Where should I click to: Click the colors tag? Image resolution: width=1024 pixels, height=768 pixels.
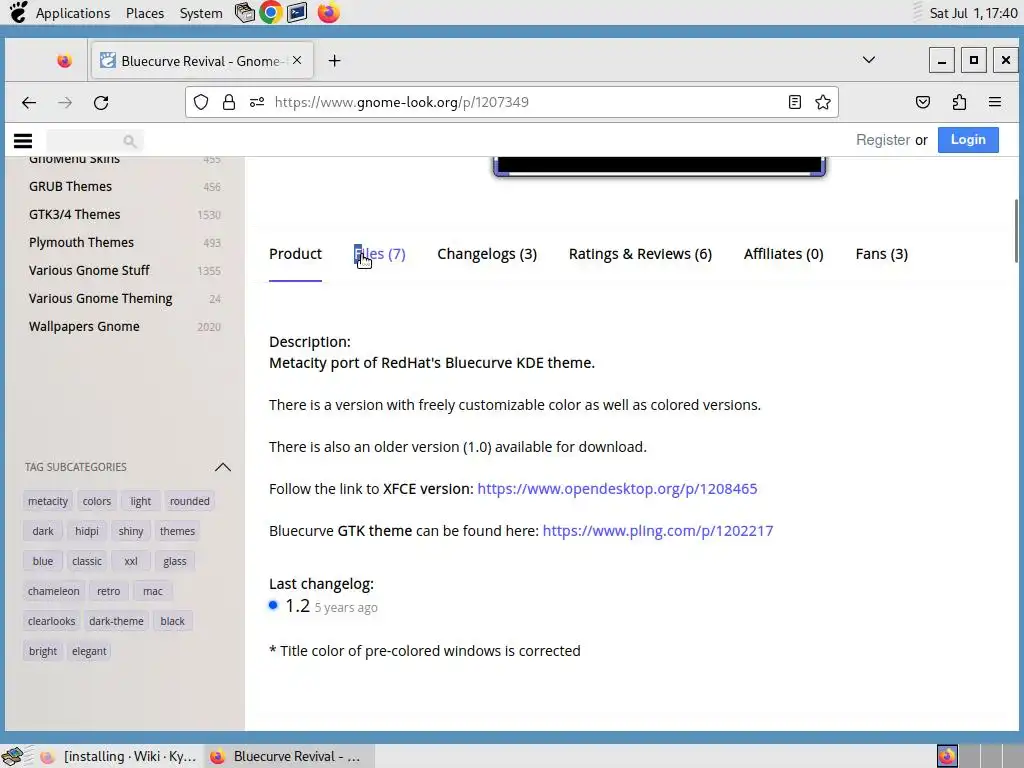(97, 501)
